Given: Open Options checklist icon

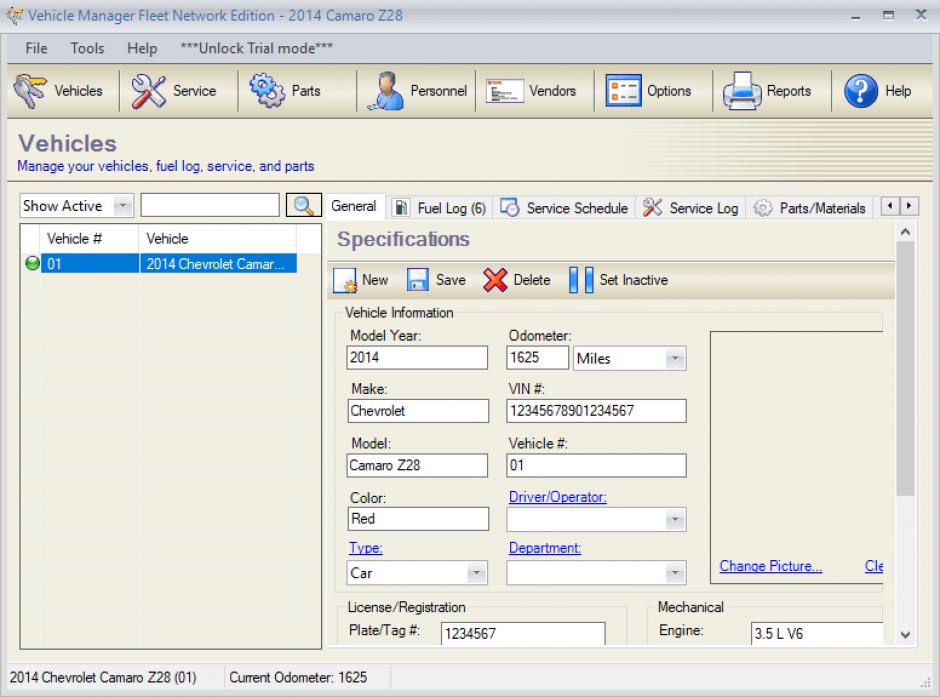Looking at the screenshot, I should [x=623, y=90].
